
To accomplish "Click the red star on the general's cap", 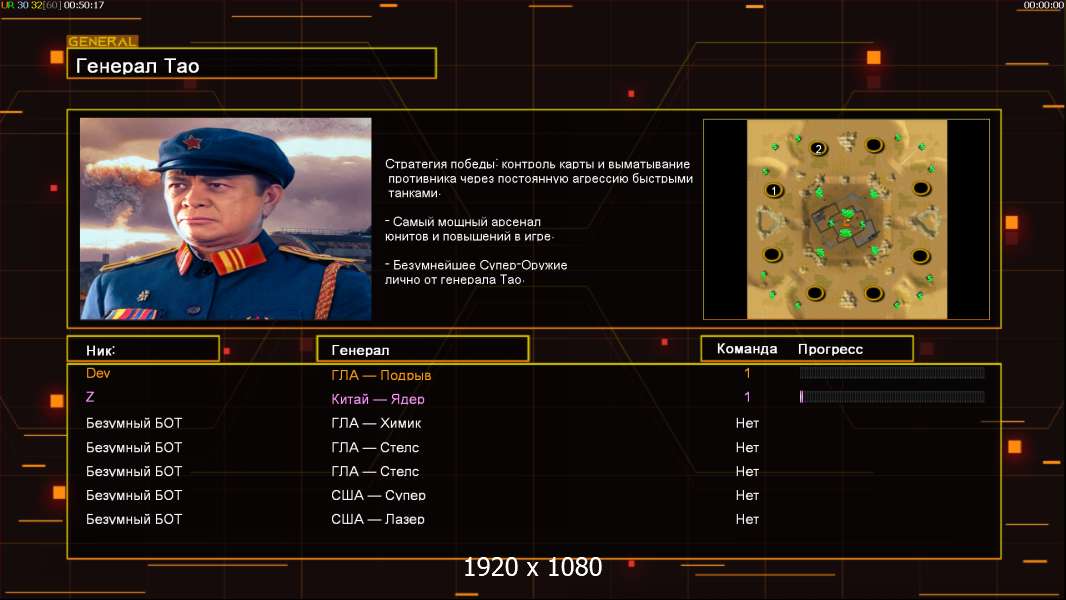I will click(193, 143).
